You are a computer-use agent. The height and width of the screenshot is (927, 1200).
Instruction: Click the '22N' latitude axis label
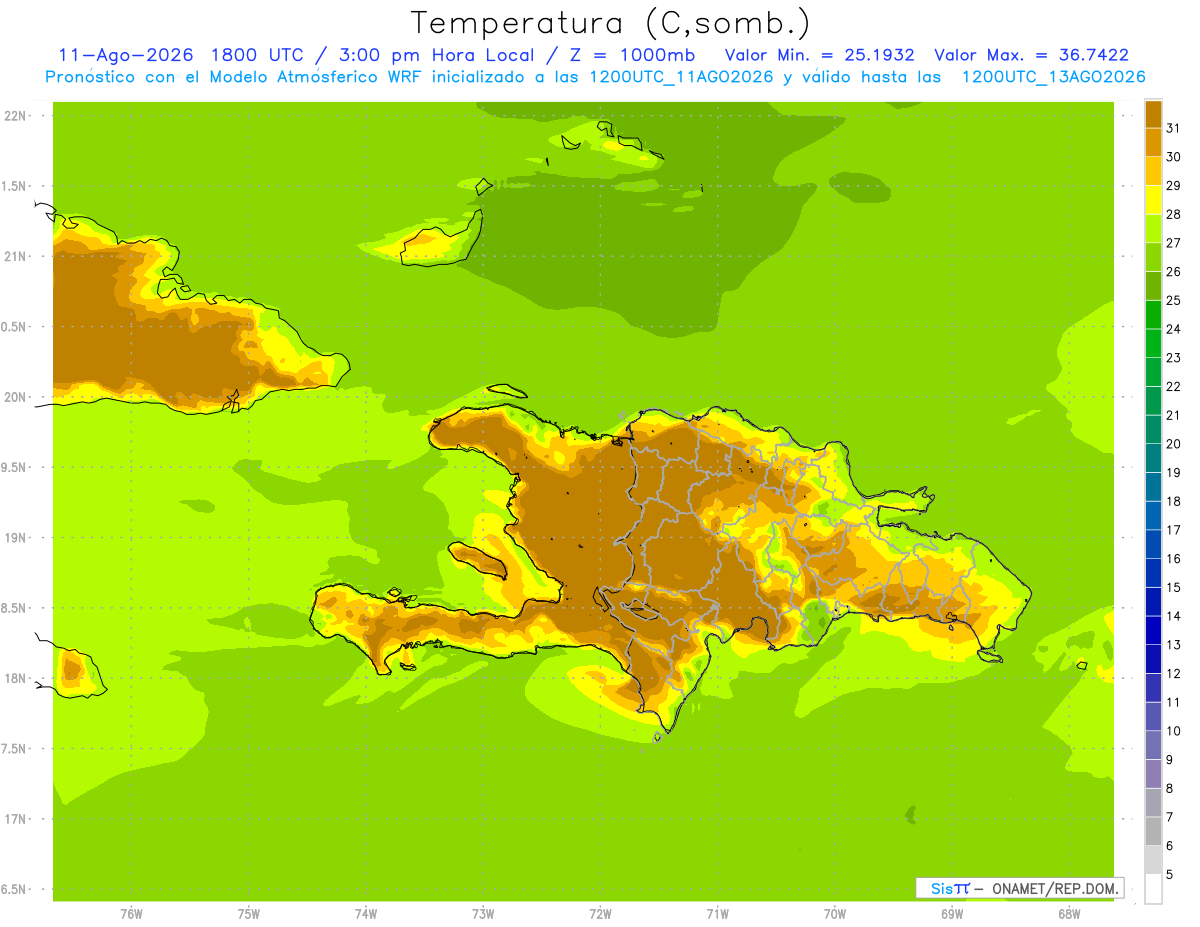[15, 116]
